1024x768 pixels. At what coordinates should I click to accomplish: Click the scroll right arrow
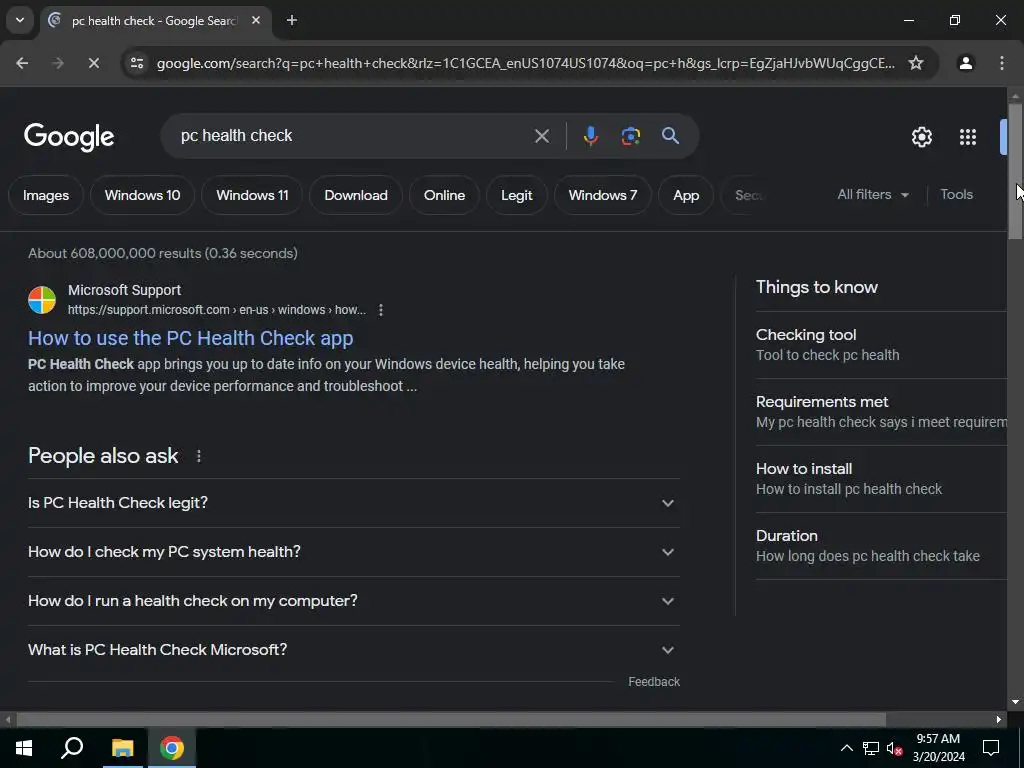[999, 720]
